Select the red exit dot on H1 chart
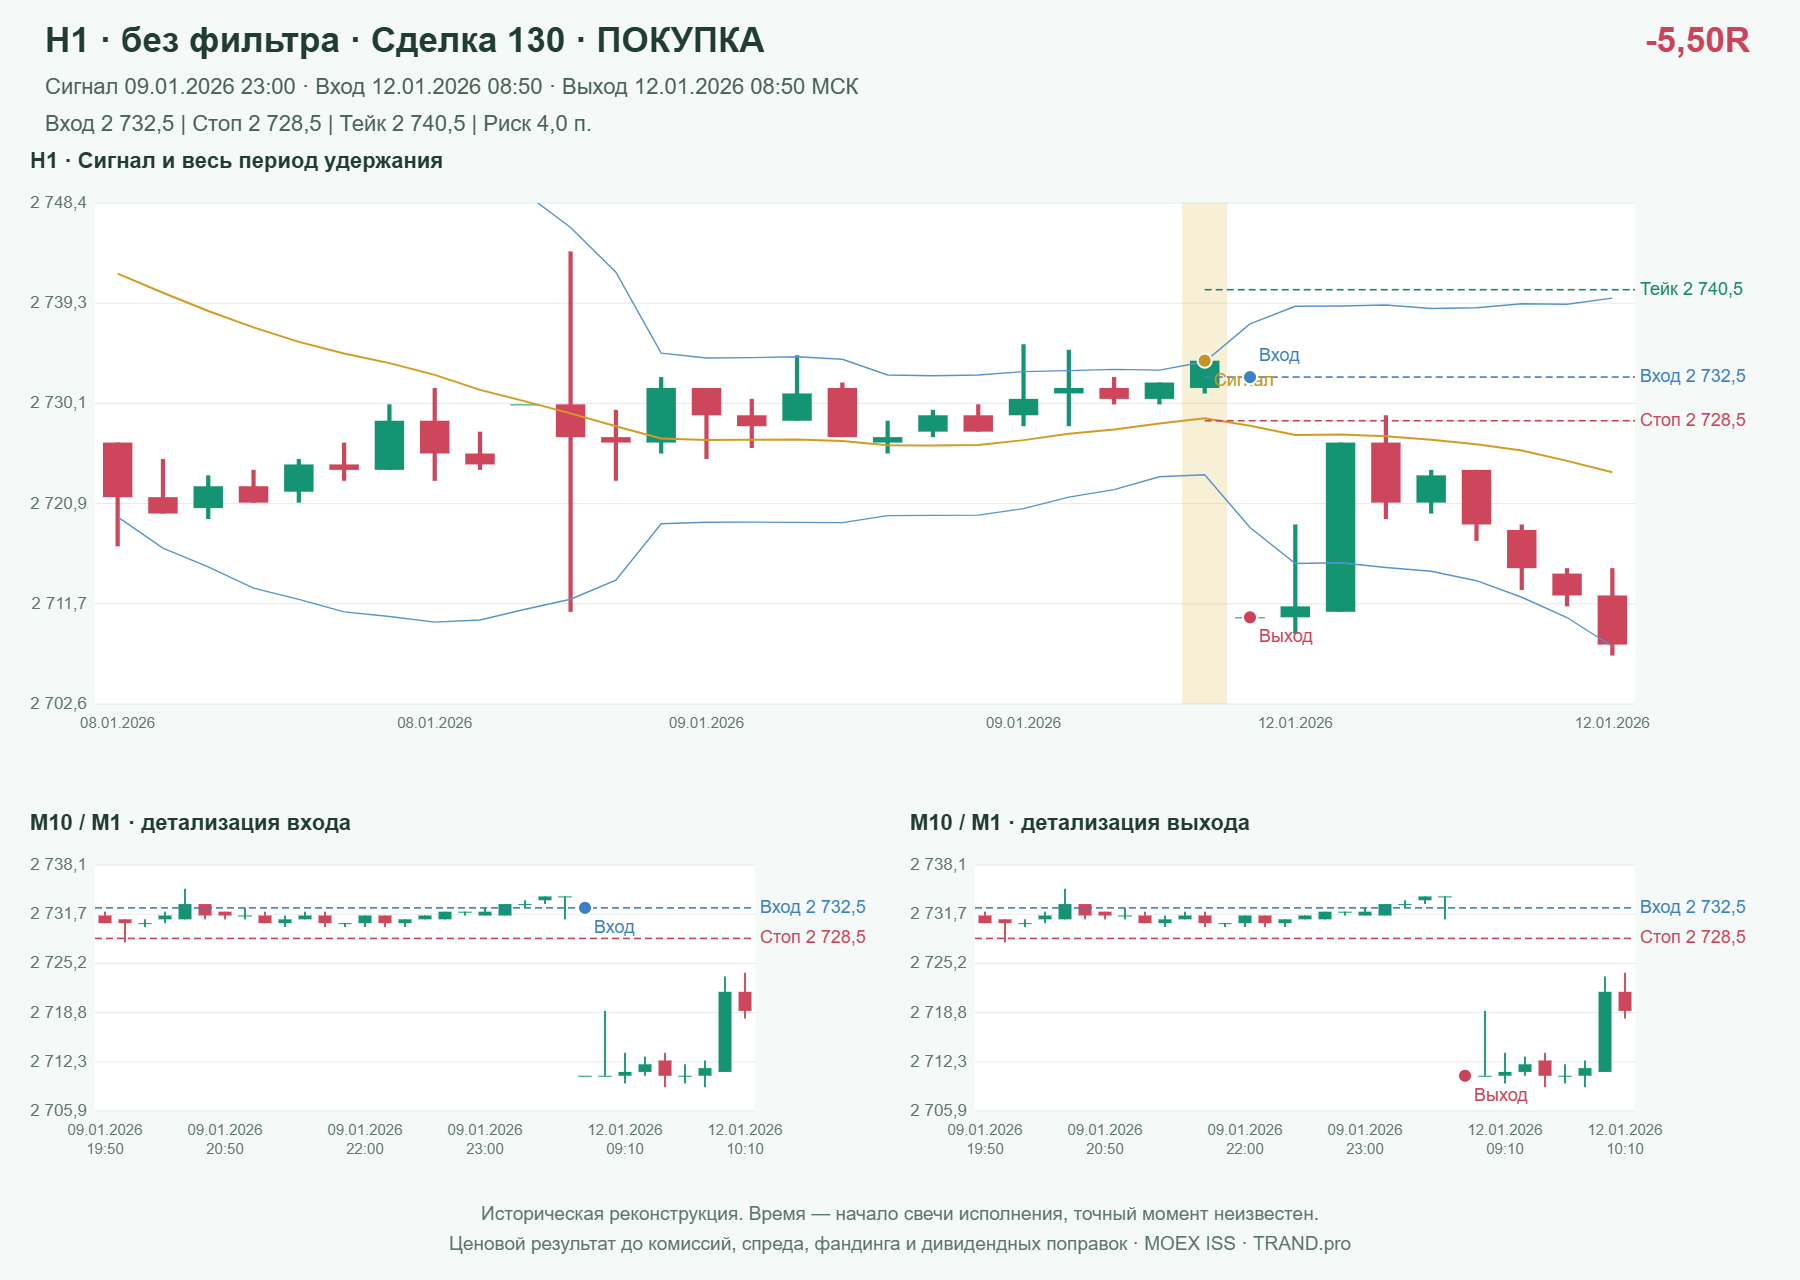This screenshot has width=1800, height=1280. coord(1250,617)
